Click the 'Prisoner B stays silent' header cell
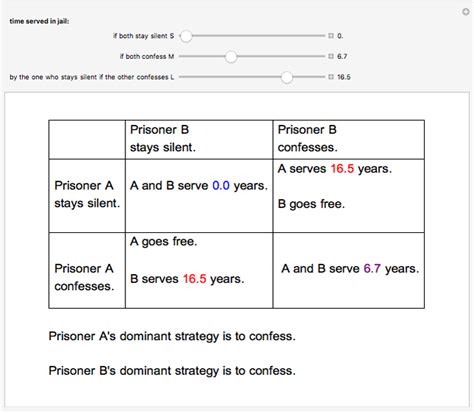 click(199, 139)
